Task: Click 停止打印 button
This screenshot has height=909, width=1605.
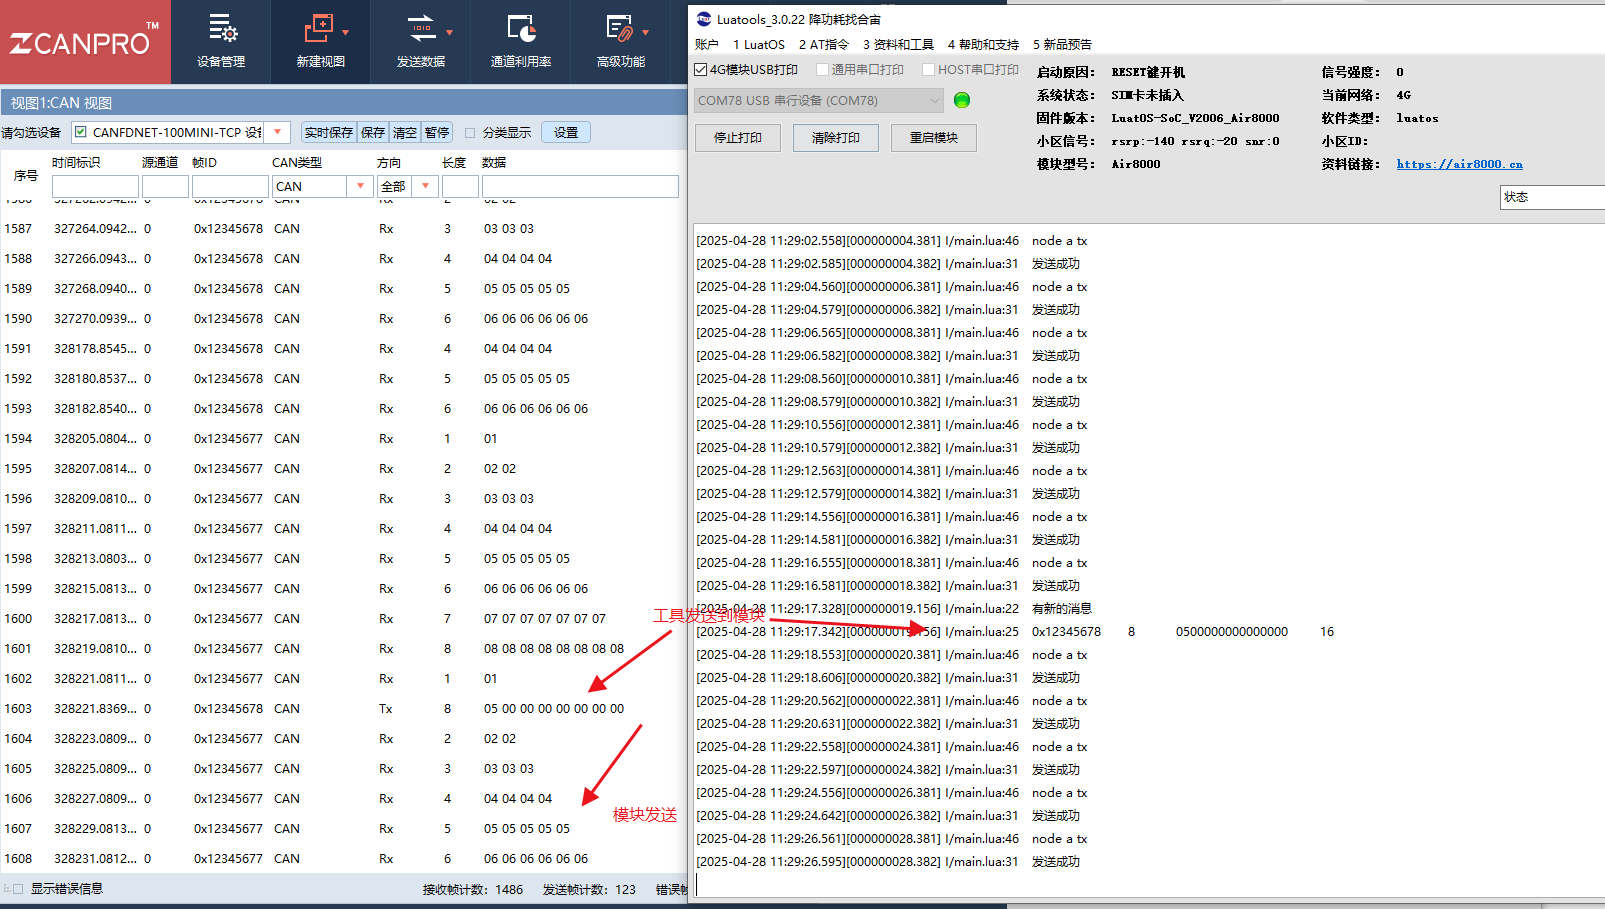Action: pyautogui.click(x=737, y=138)
